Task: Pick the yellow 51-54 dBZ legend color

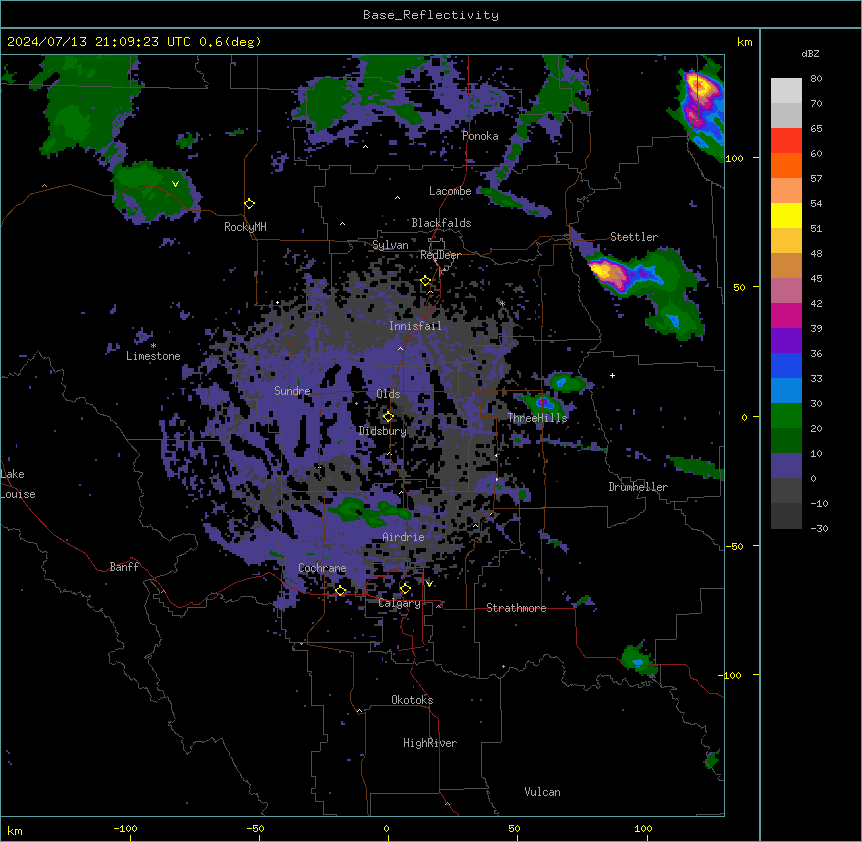Action: click(x=786, y=216)
